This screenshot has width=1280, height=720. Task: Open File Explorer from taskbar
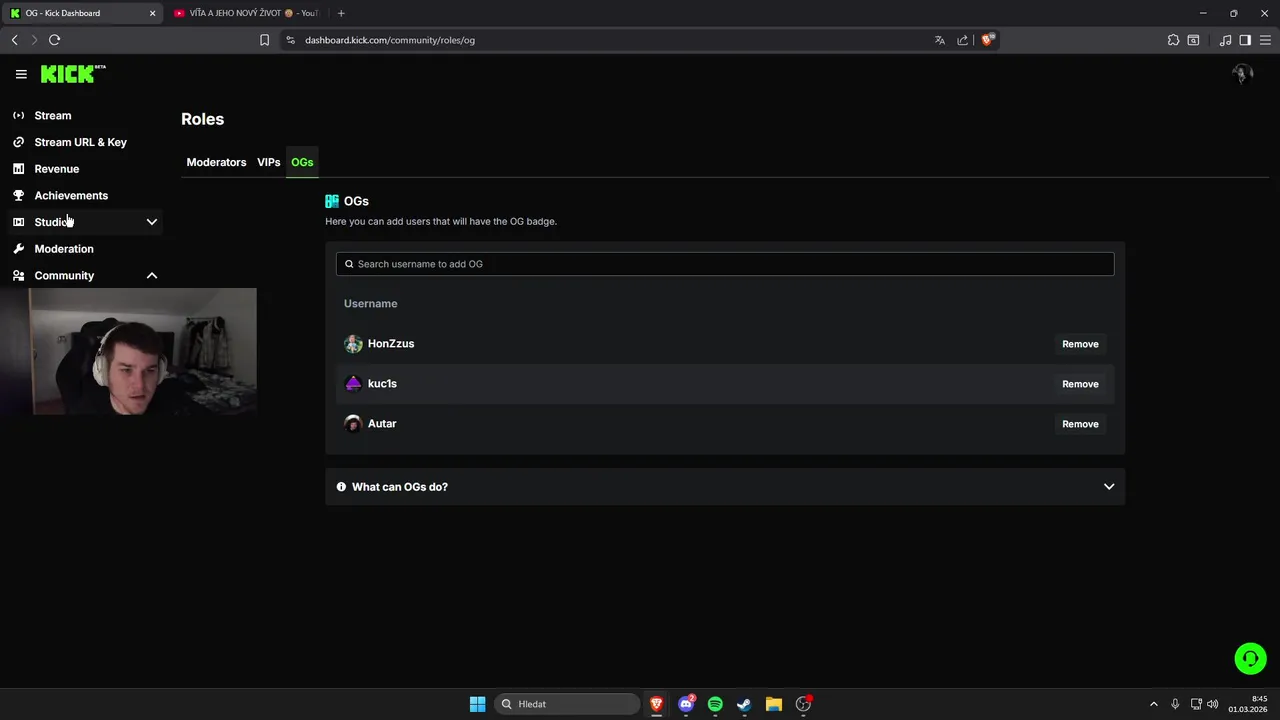773,704
